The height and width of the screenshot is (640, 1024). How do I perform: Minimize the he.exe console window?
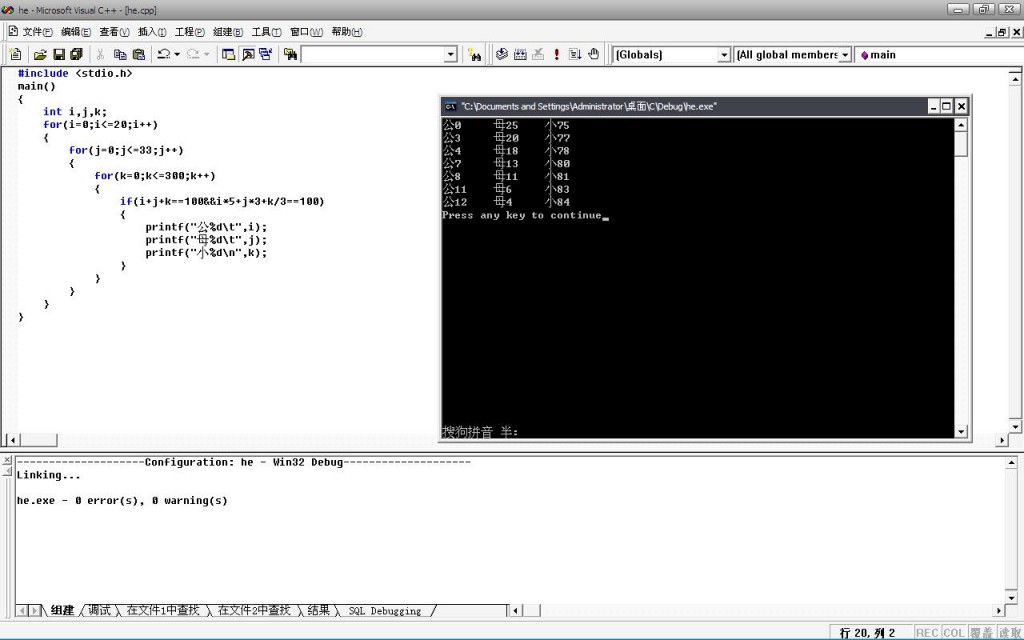(934, 106)
